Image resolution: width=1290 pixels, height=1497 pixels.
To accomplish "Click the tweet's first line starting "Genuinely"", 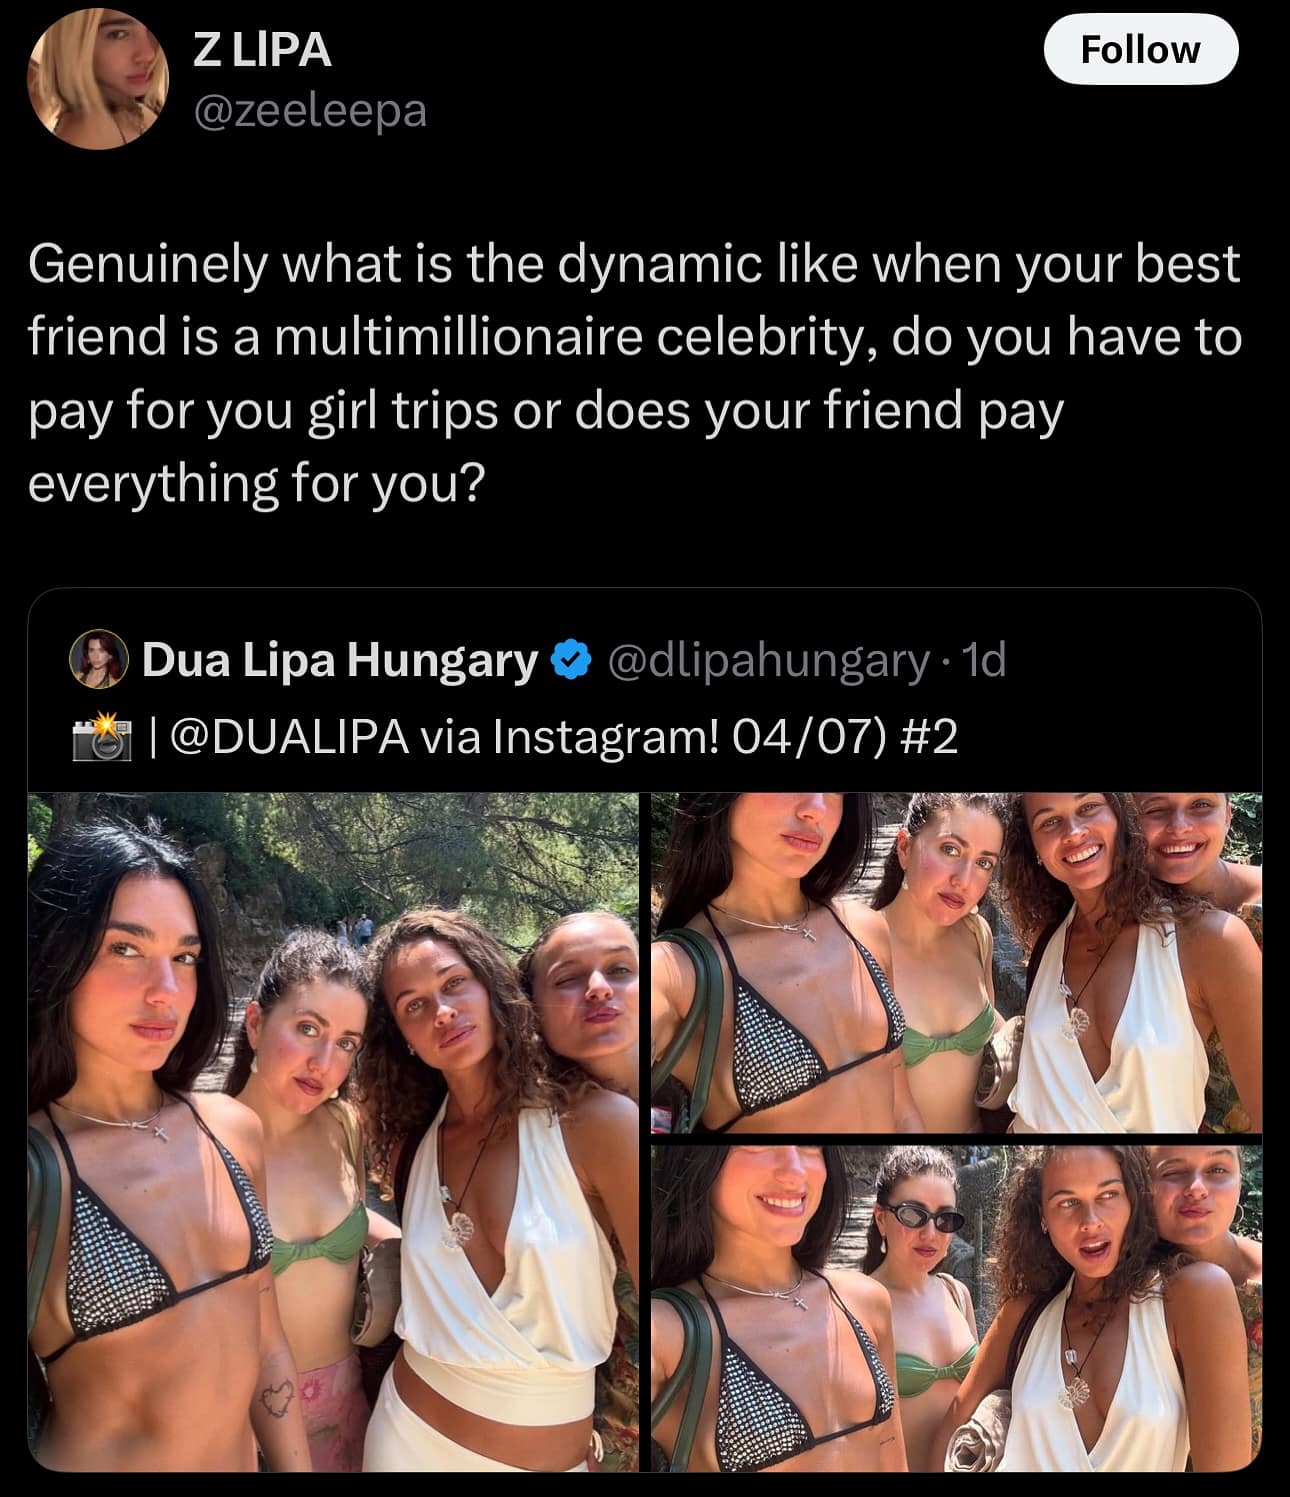I will [x=634, y=264].
